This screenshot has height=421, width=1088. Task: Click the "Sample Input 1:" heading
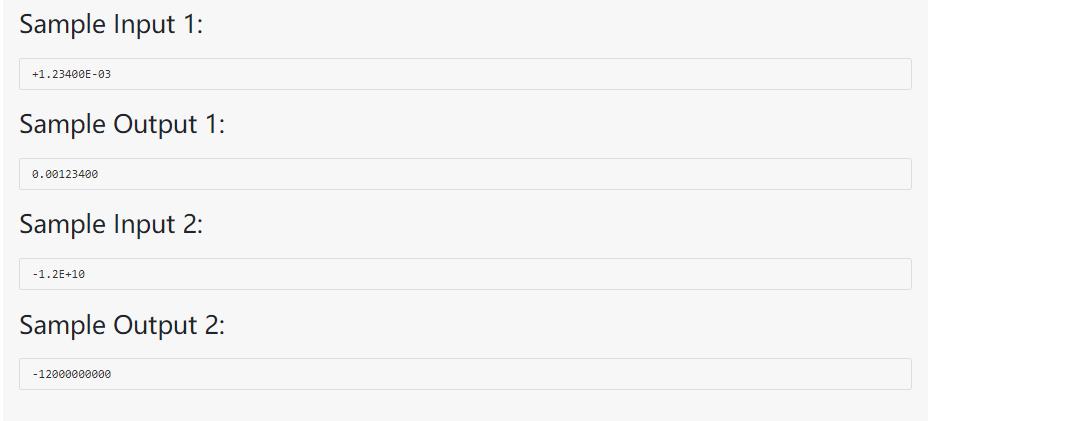click(111, 25)
